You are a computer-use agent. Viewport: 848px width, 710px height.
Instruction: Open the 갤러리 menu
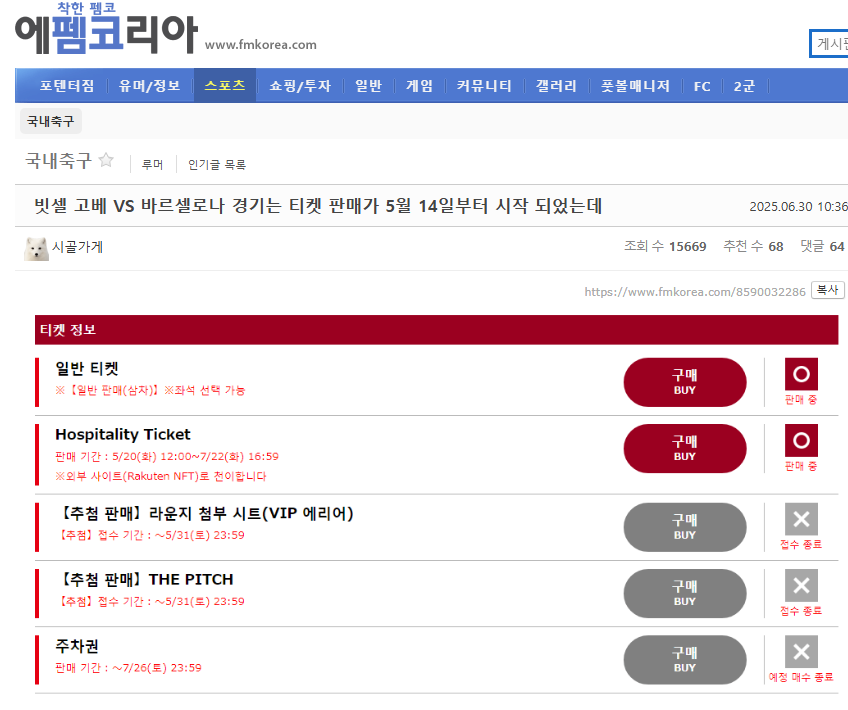[x=556, y=86]
